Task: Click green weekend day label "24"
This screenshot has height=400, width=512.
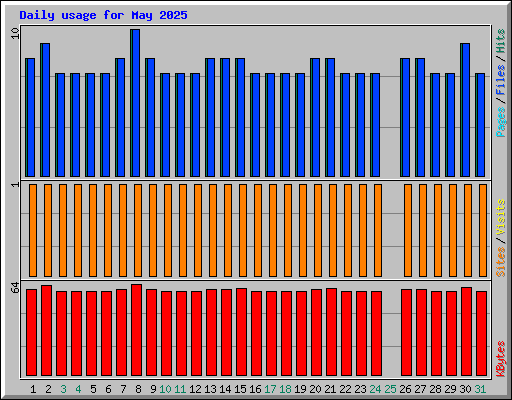Action: point(375,389)
